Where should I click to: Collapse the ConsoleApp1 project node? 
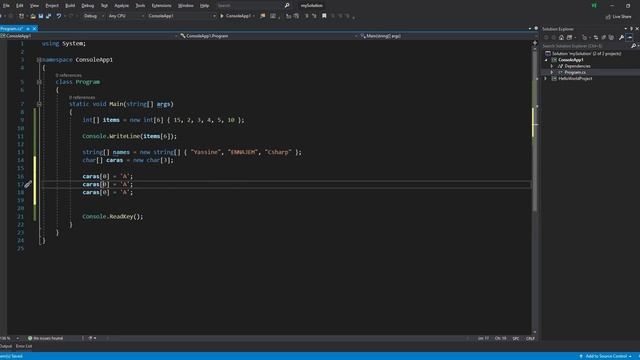[546, 60]
